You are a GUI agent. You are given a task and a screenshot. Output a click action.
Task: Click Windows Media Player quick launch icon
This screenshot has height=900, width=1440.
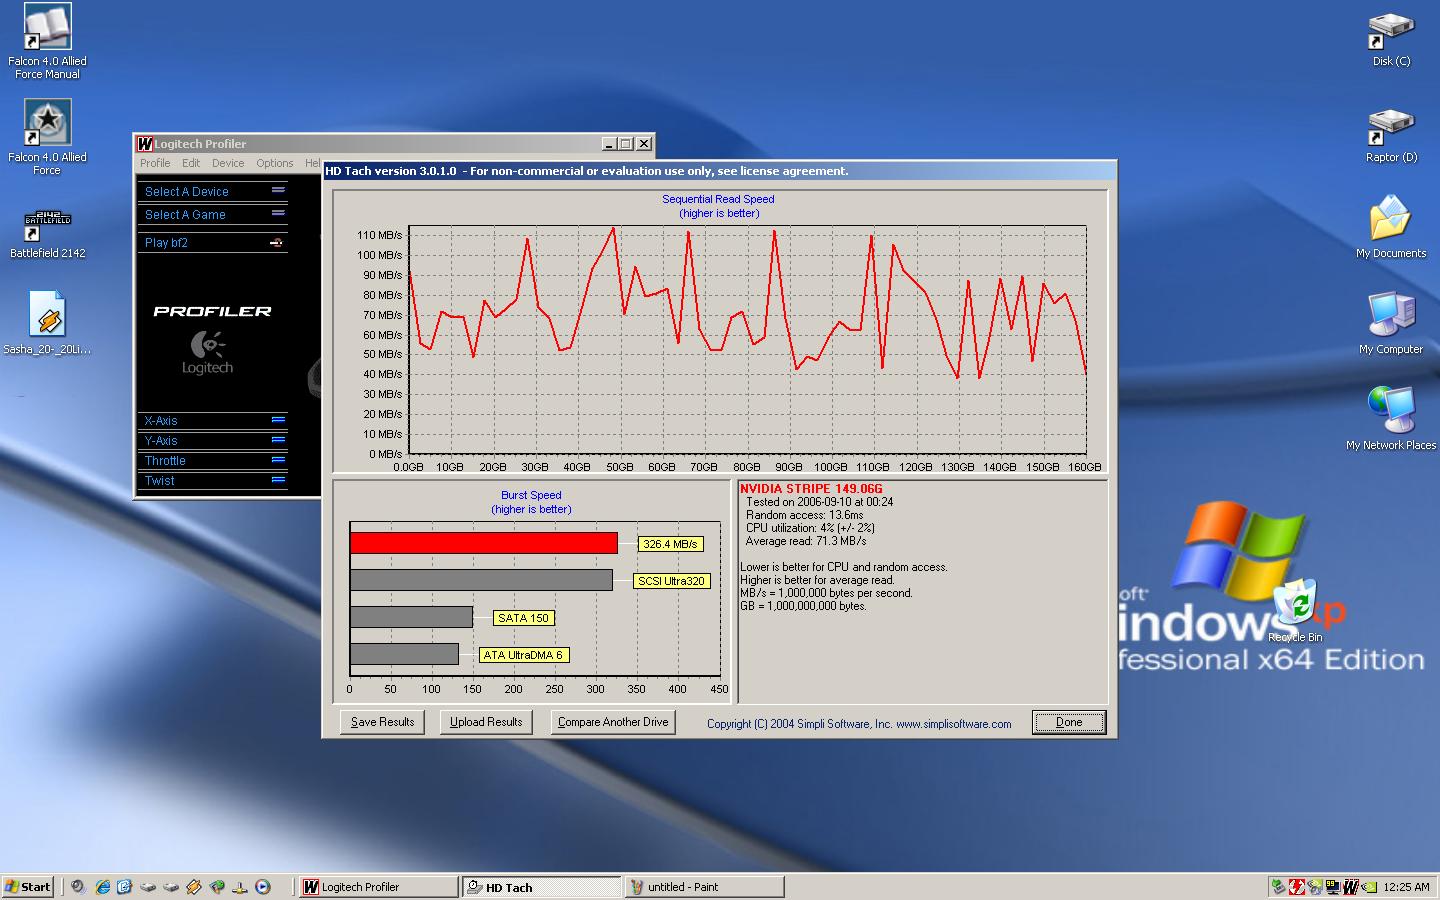coord(262,886)
